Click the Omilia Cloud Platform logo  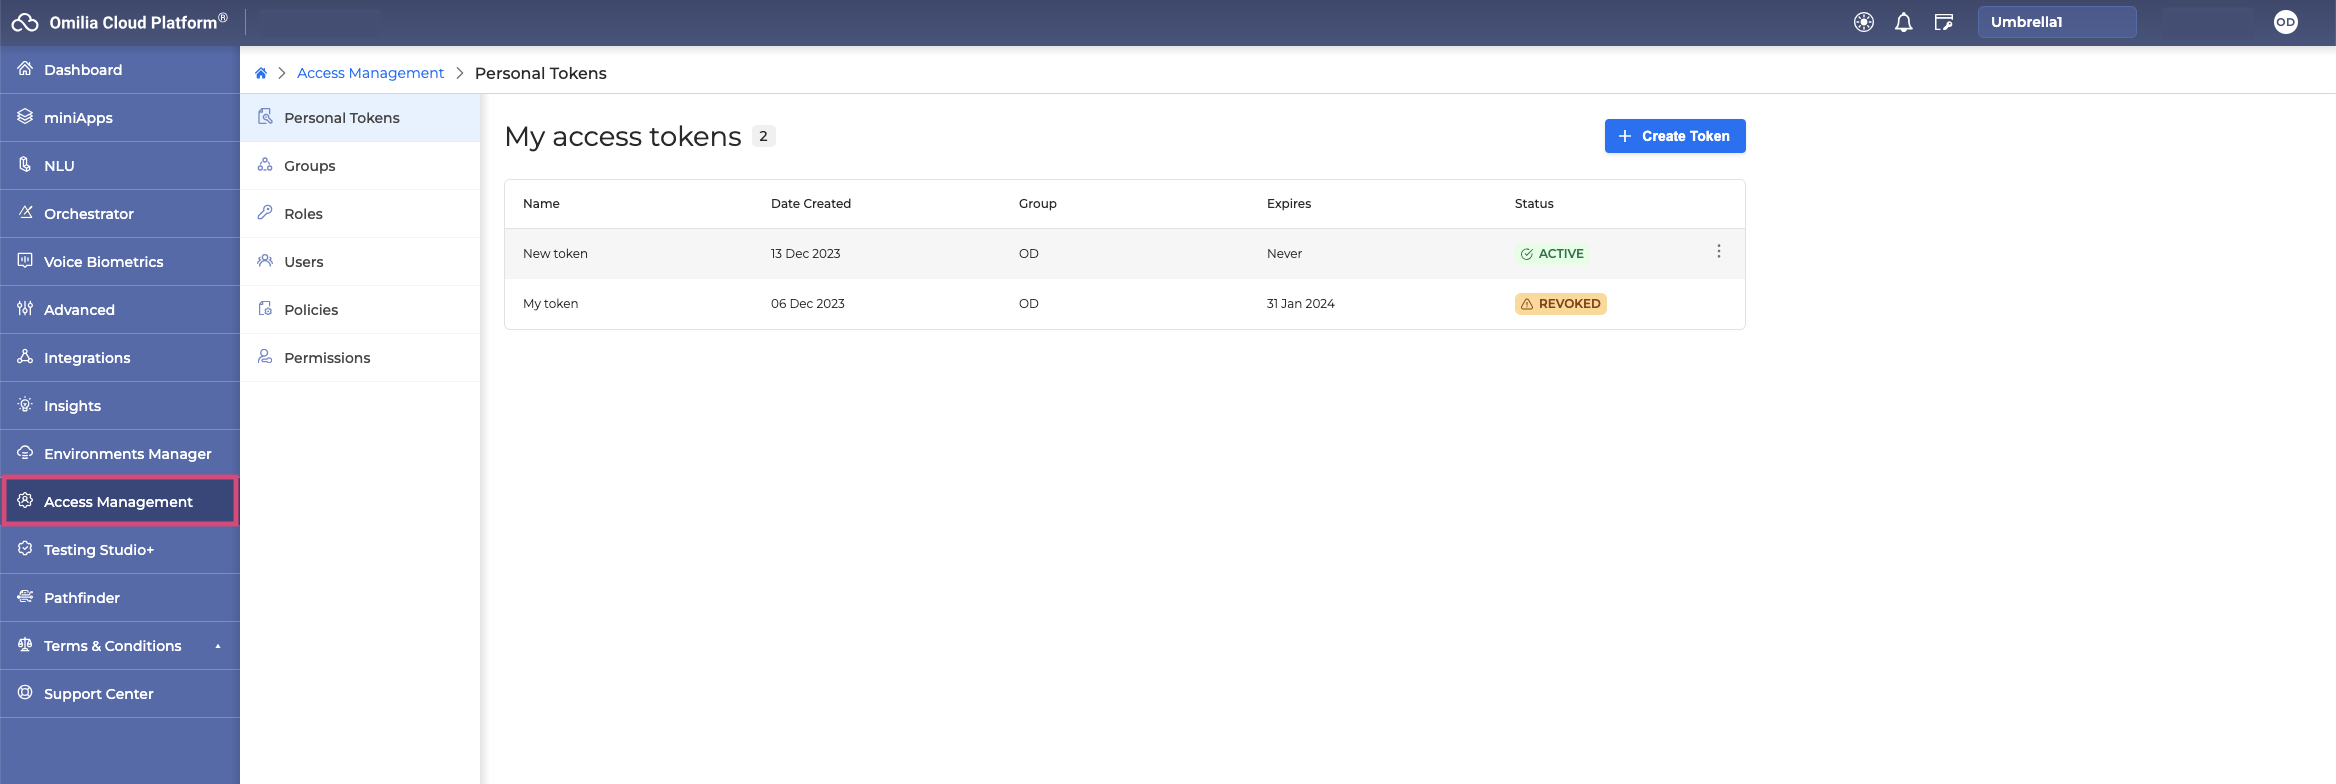point(25,22)
